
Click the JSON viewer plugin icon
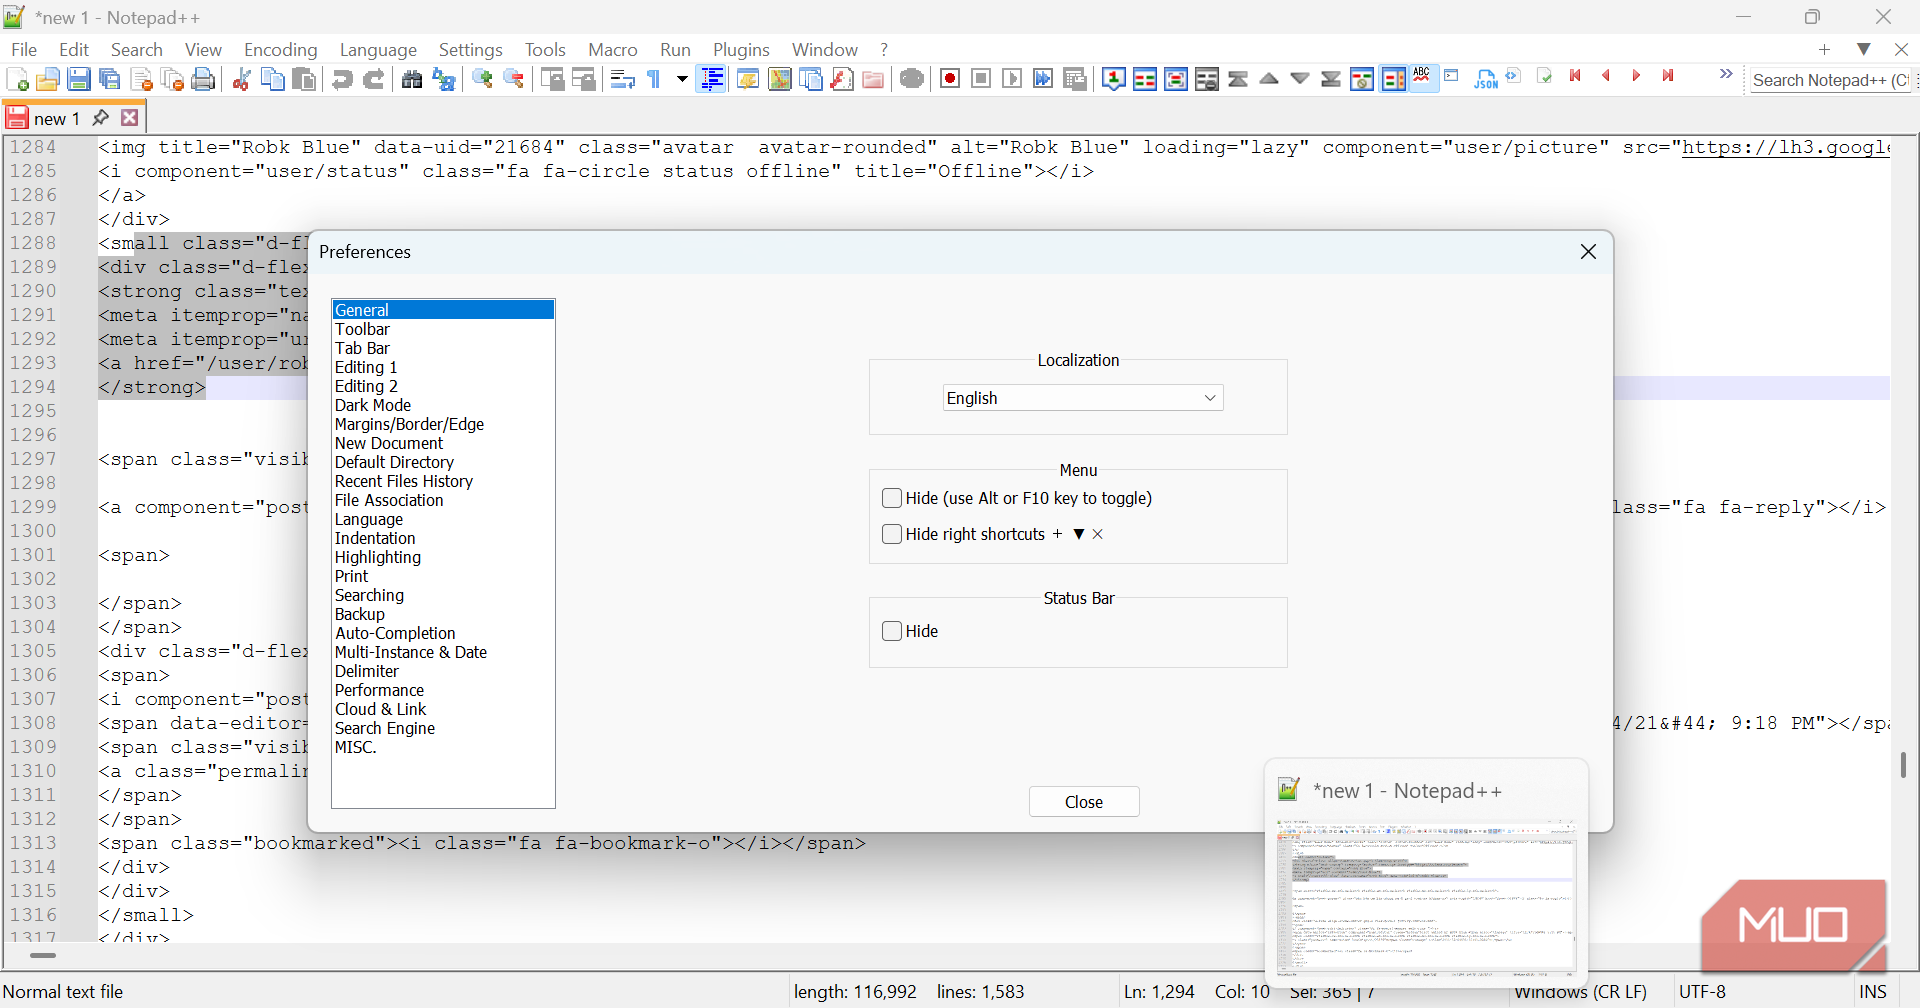click(x=1485, y=79)
